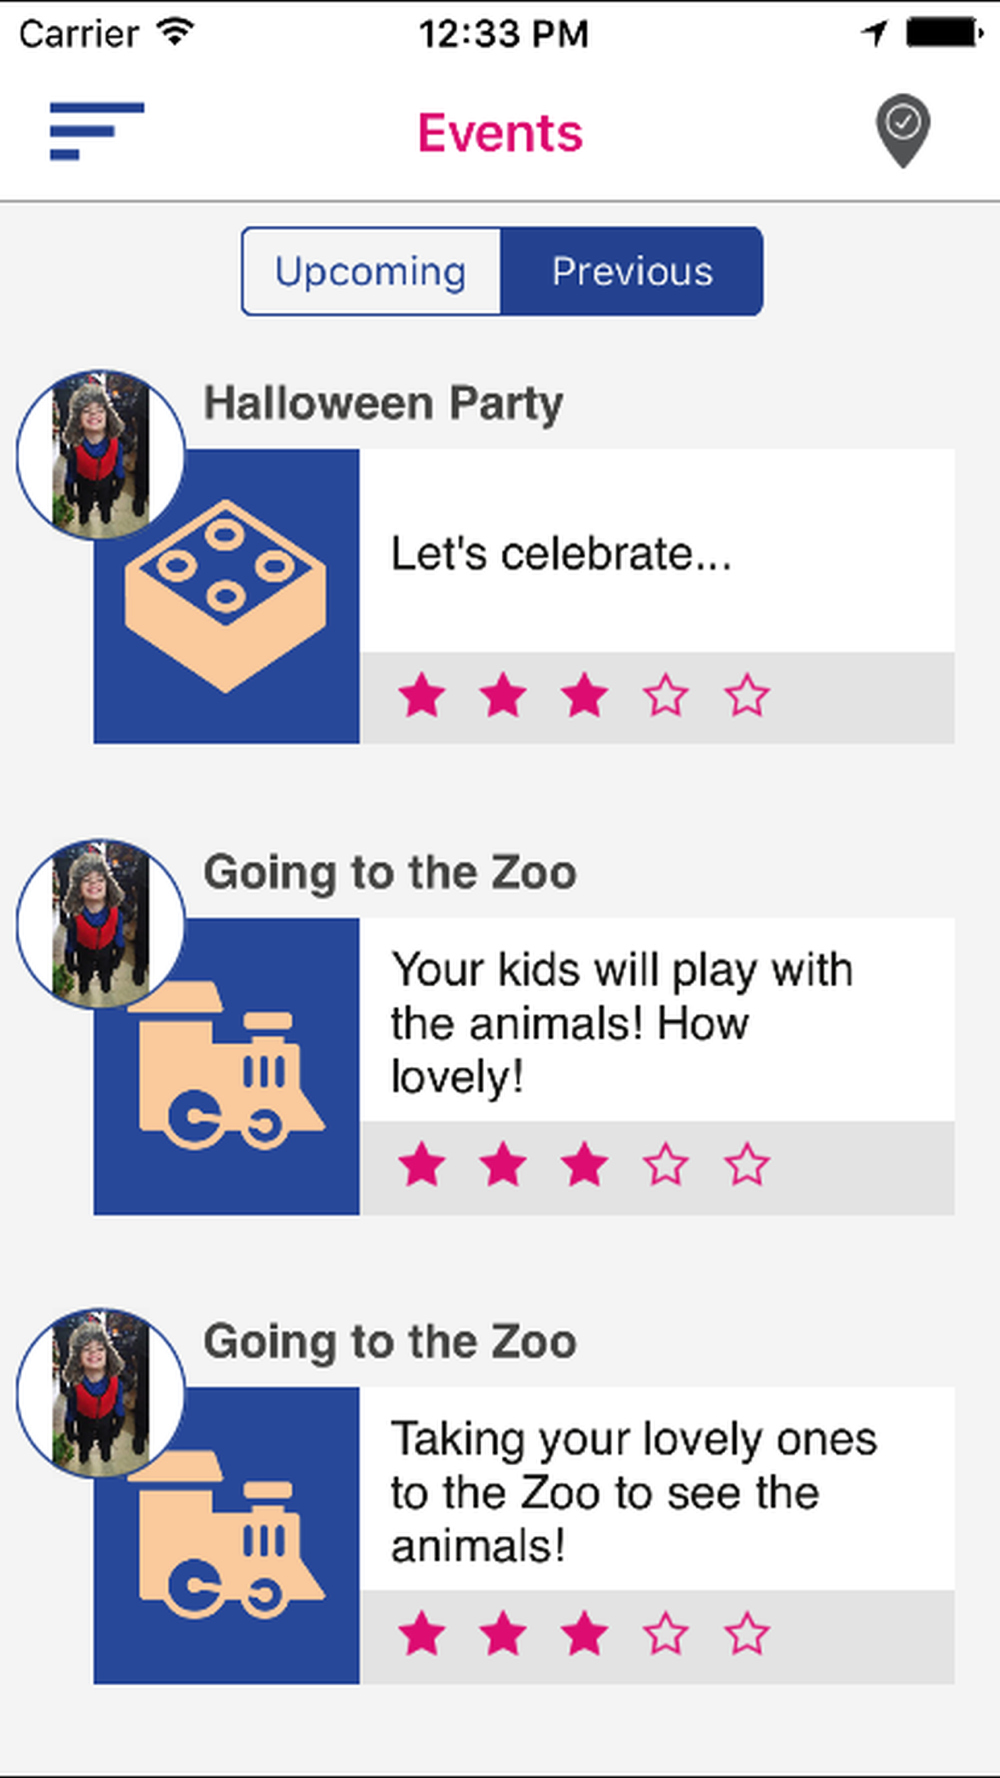Open the hamburger filter menu icon

[97, 131]
